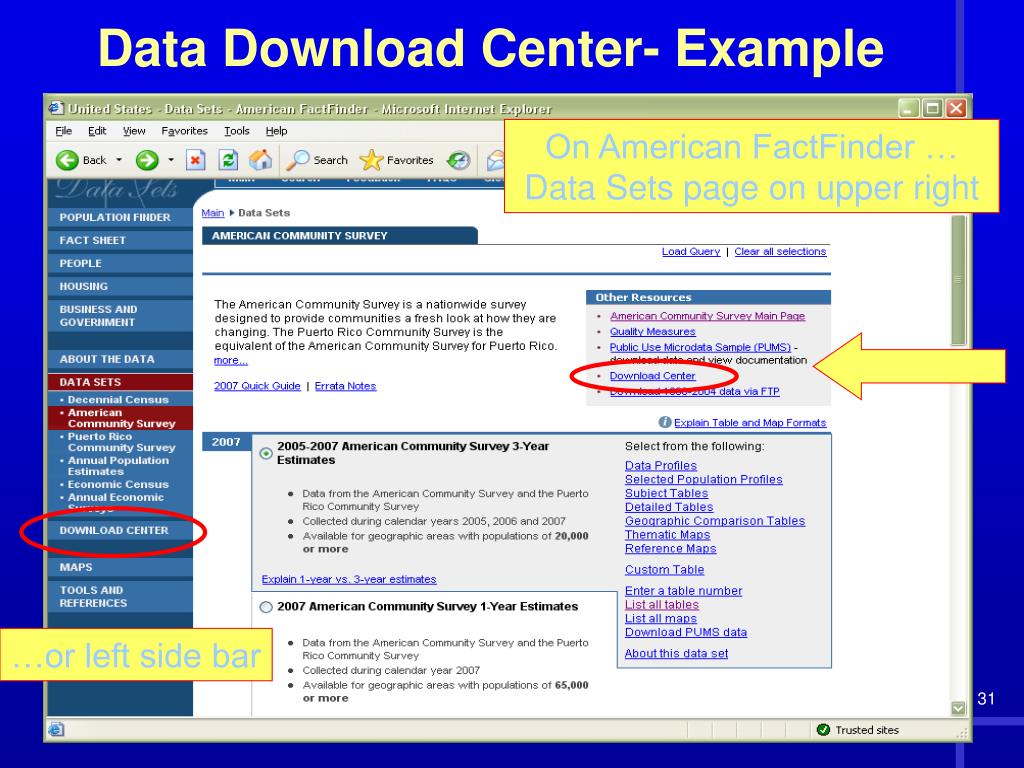1024x768 pixels.
Task: Open Geographic Comparison Tables link
Action: coord(714,521)
